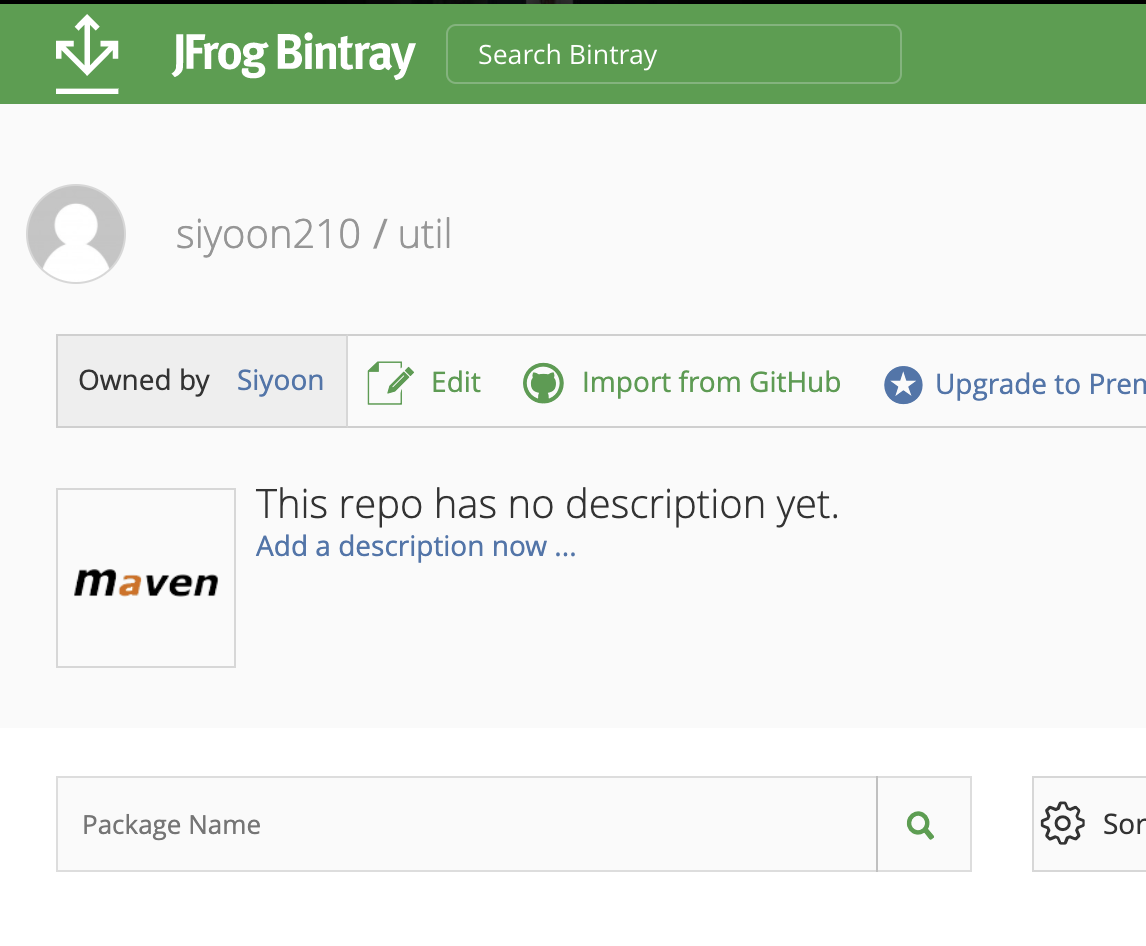
Task: Choose Import from GitHub
Action: tap(711, 382)
